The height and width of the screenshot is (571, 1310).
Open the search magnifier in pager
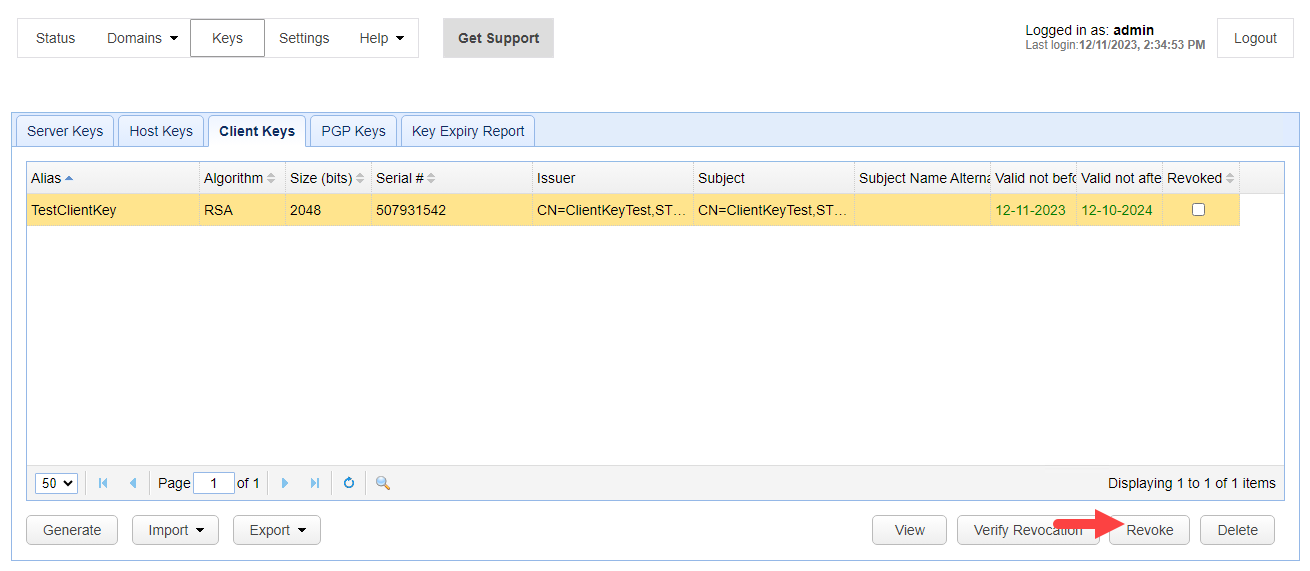coord(383,483)
